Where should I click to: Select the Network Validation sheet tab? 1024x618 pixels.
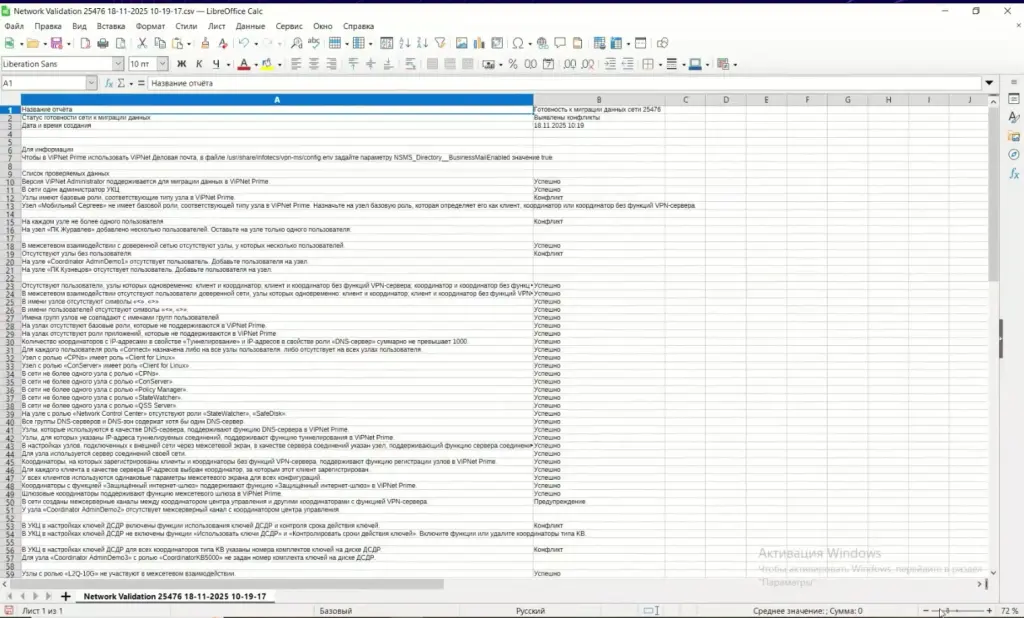[175, 596]
